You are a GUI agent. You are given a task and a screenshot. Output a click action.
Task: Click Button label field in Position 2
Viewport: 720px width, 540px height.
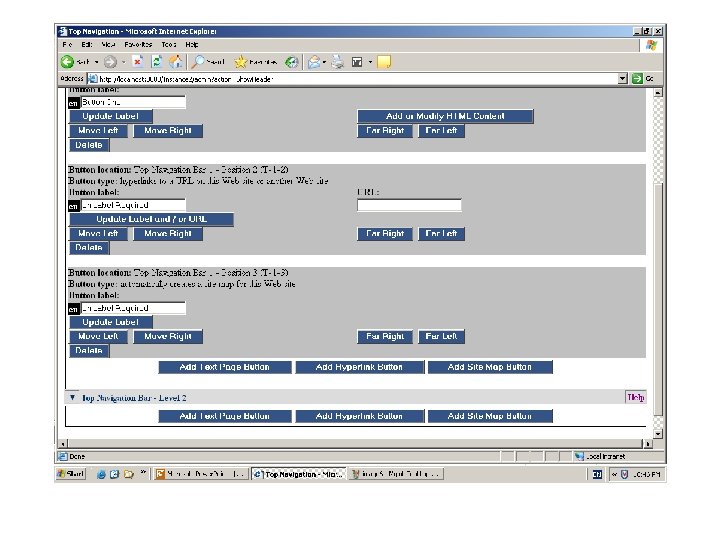(x=133, y=205)
